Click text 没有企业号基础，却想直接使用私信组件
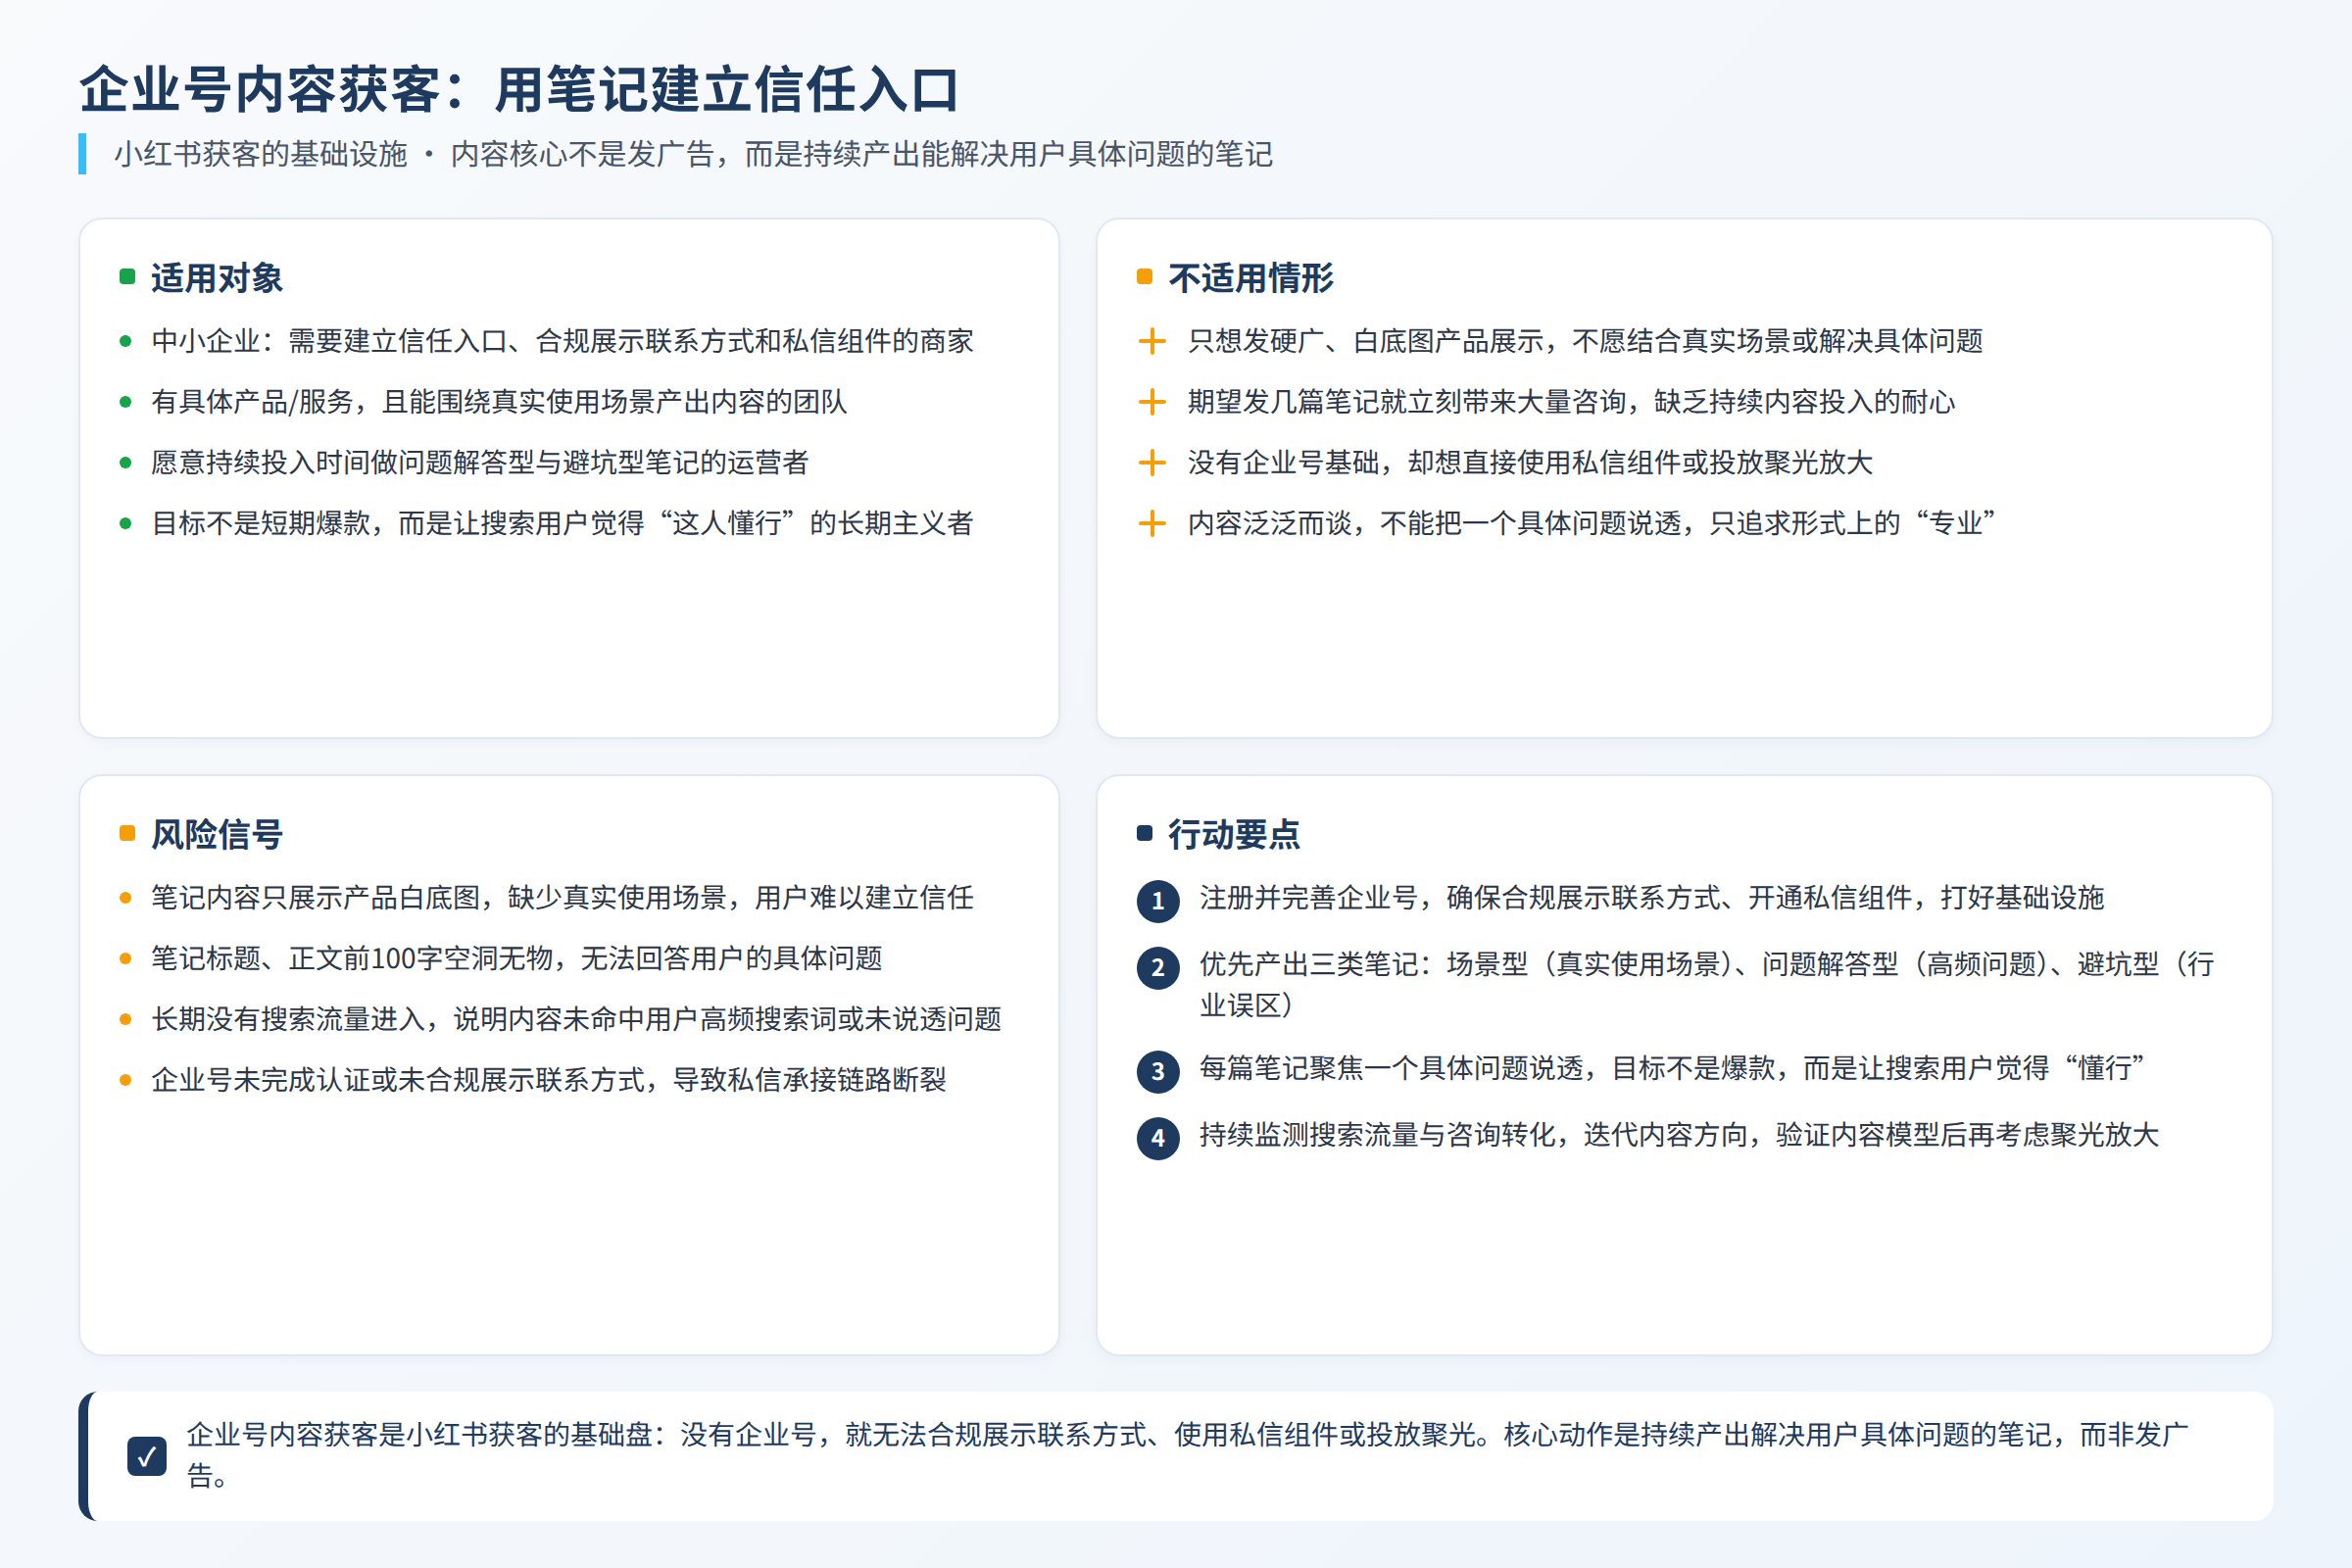 (1530, 462)
